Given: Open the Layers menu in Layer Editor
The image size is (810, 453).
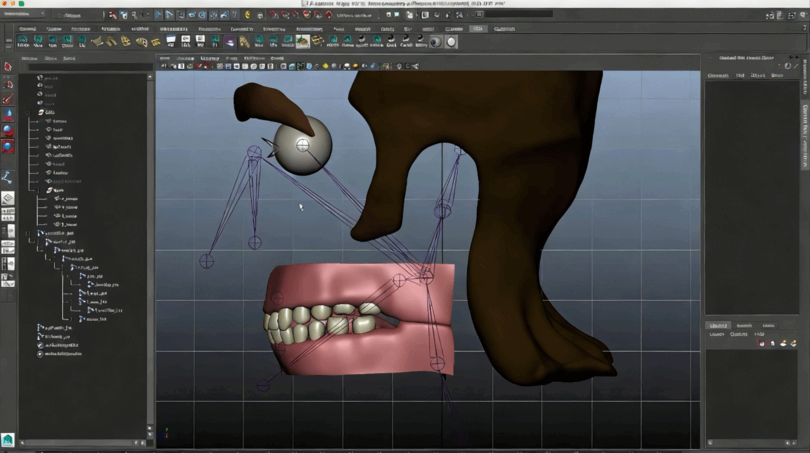Looking at the screenshot, I should tap(717, 335).
